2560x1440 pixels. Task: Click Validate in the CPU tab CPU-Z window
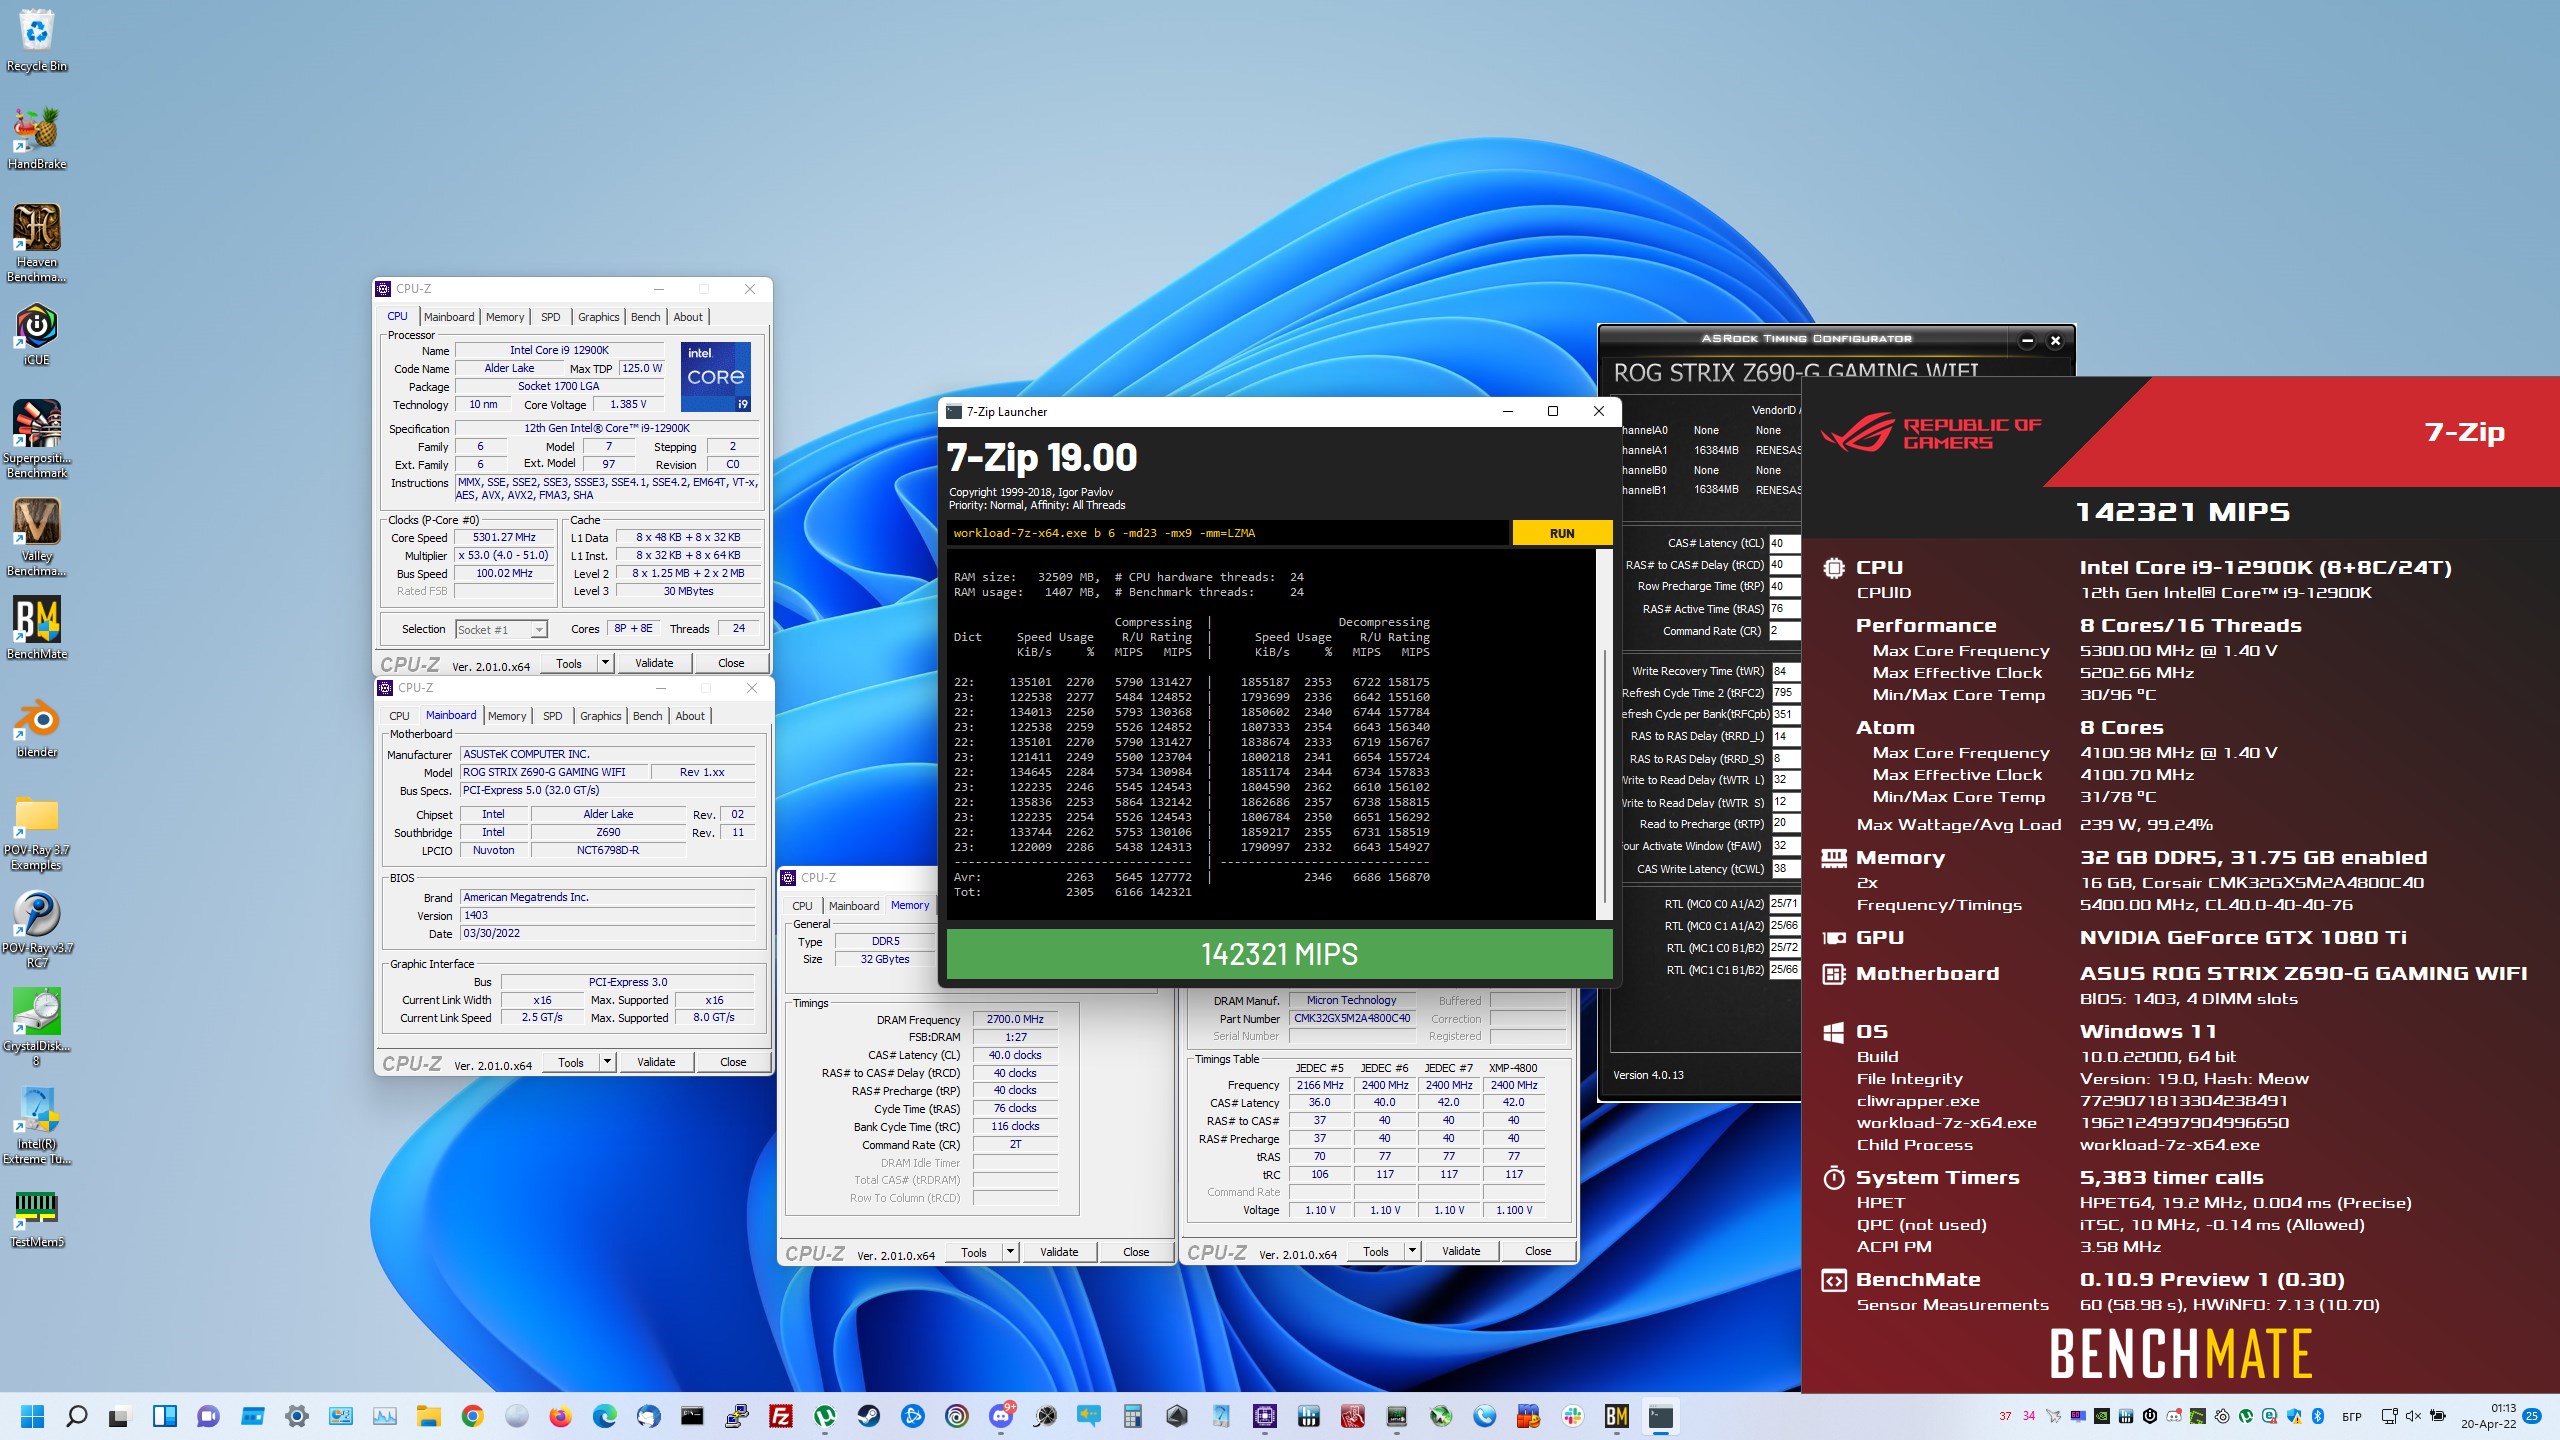654,663
